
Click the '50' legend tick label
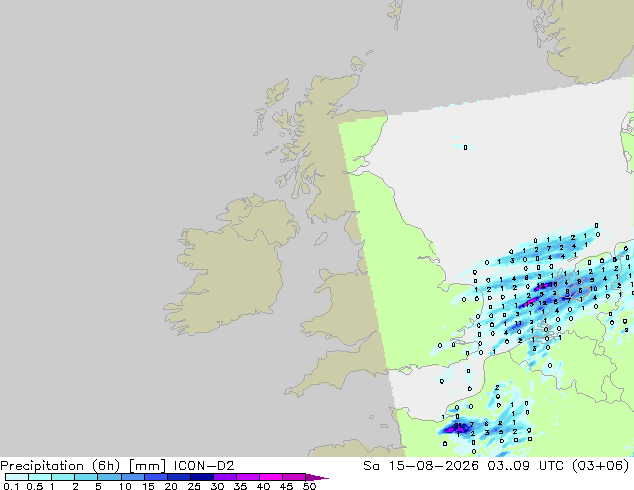[310, 486]
